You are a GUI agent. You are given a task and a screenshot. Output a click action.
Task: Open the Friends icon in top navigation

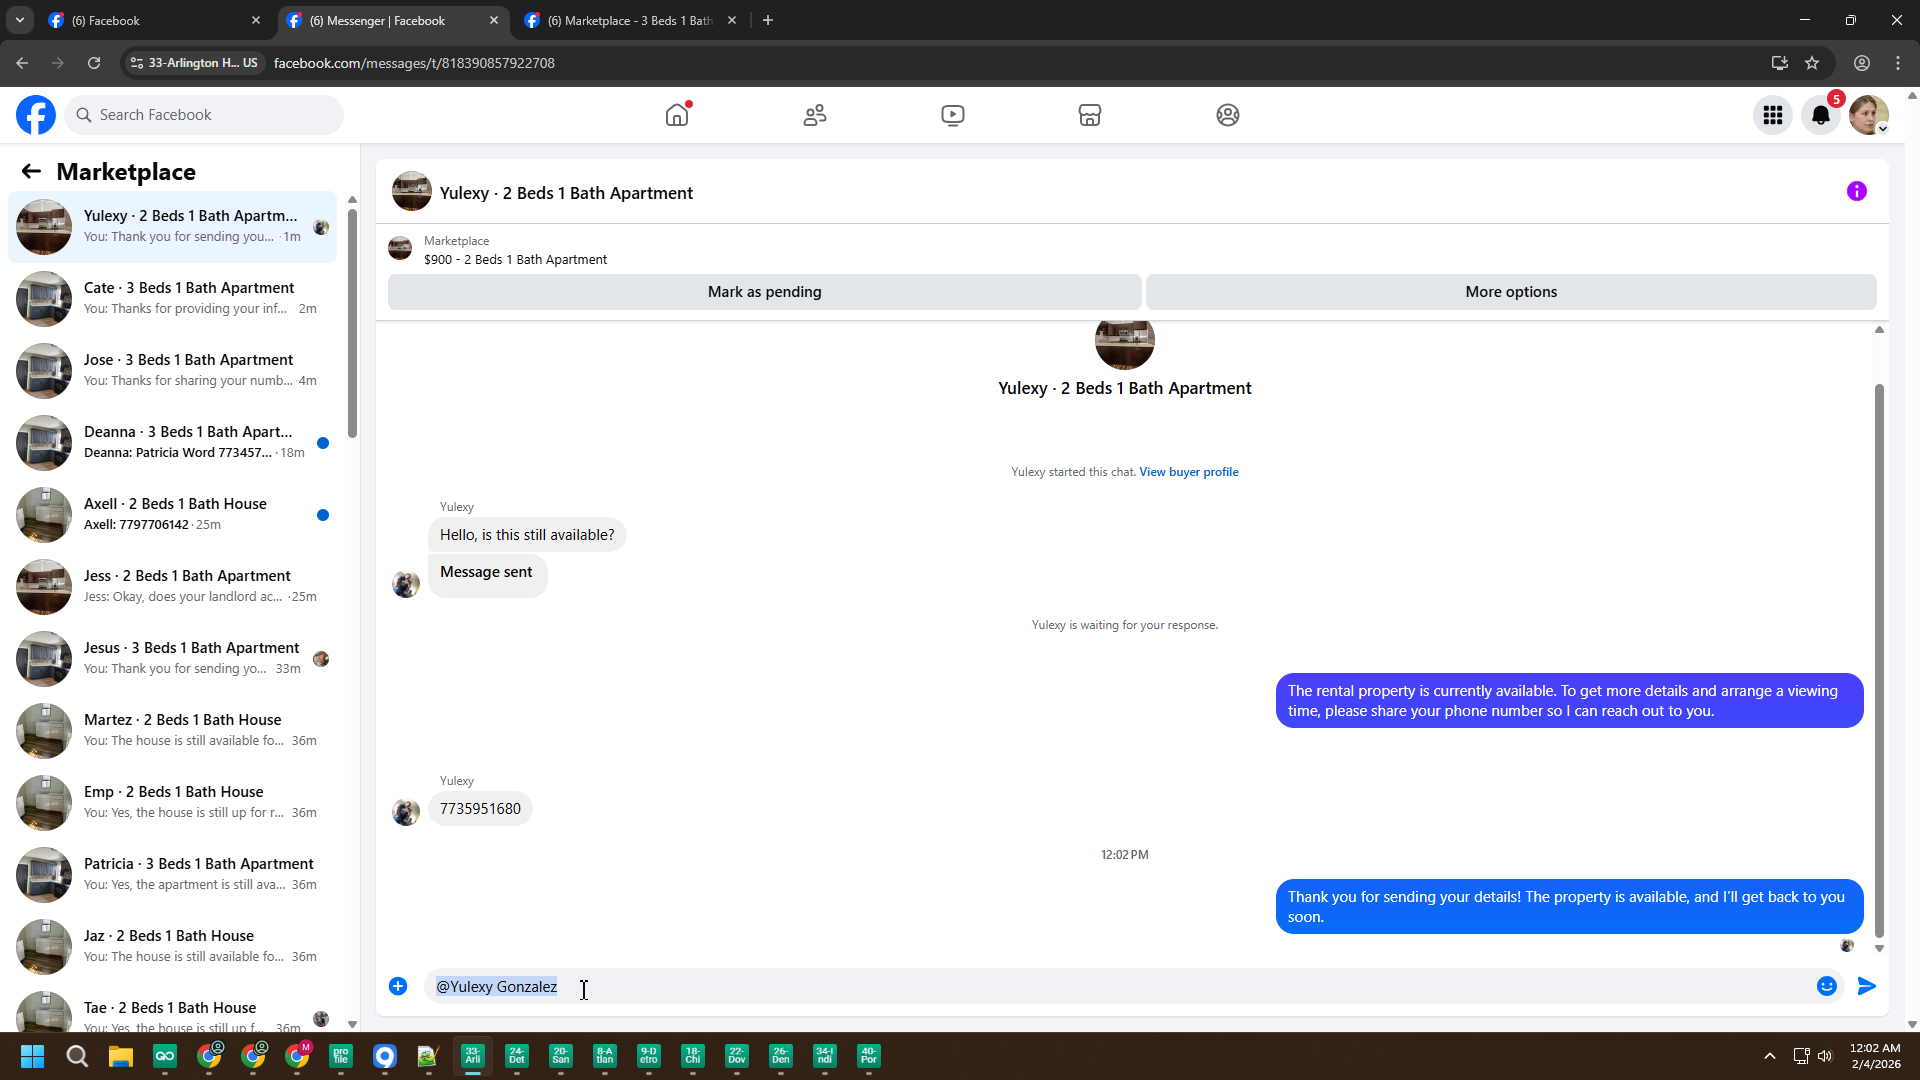point(815,115)
